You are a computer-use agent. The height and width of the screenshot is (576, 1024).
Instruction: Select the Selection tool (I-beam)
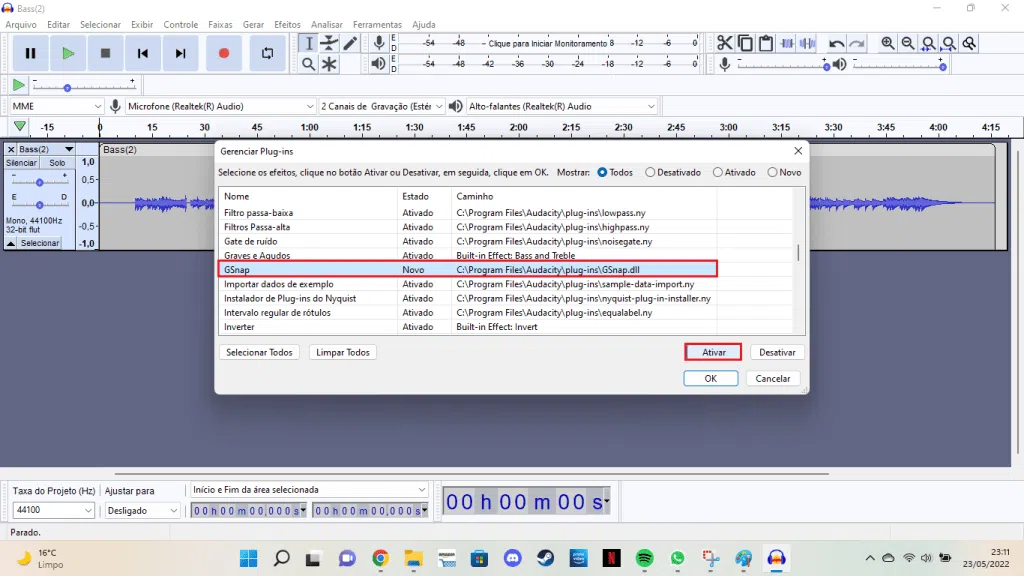(307, 43)
